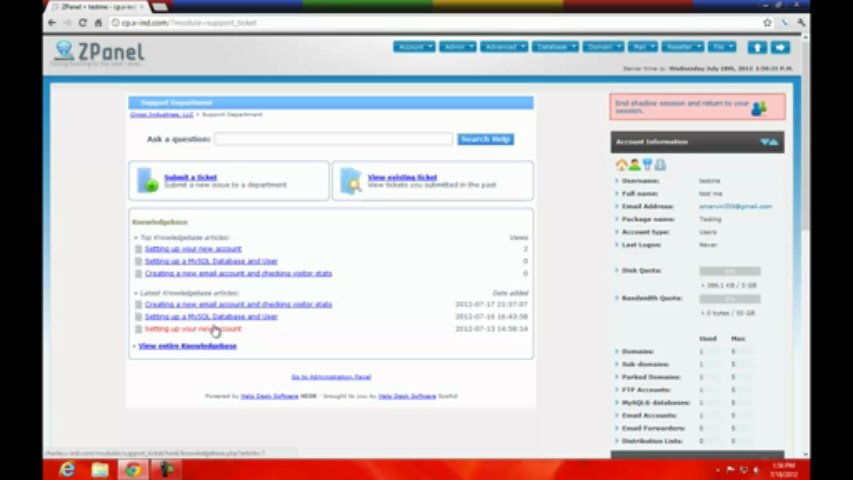Open the Advanced menu in the navigation bar
This screenshot has height=480, width=853.
click(504, 47)
